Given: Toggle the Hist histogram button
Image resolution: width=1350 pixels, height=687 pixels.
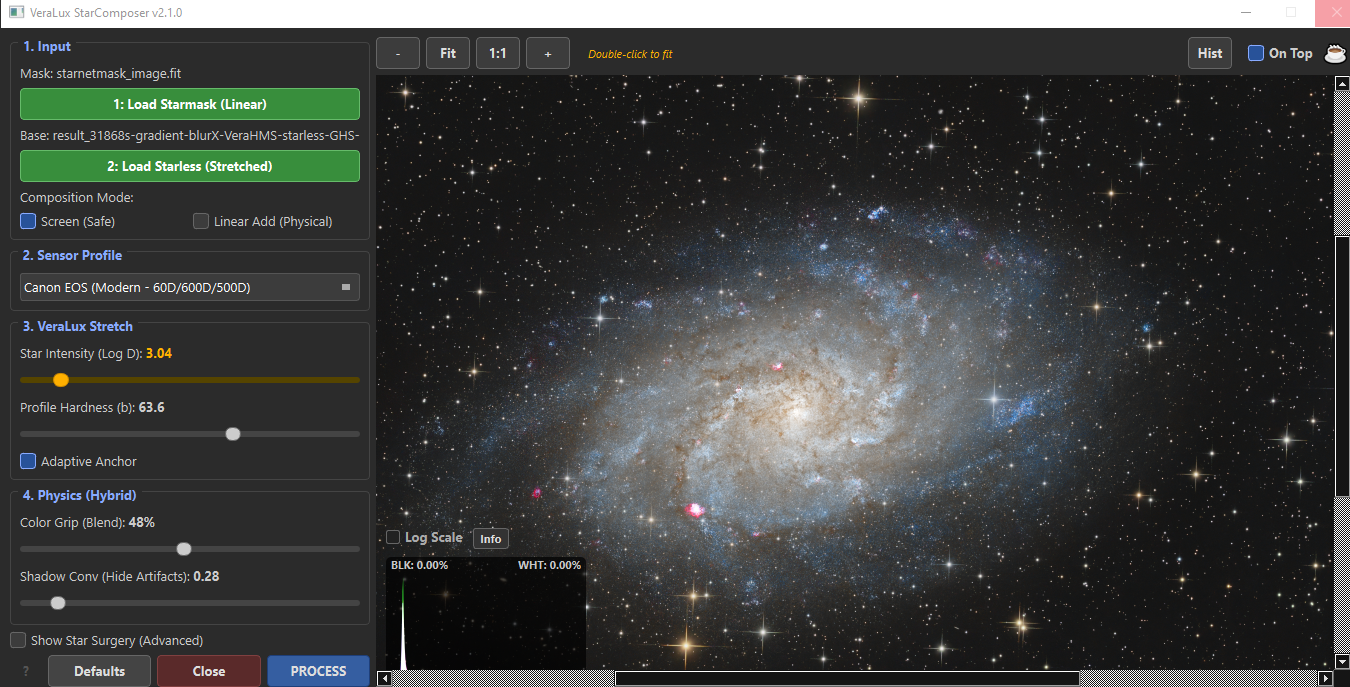Looking at the screenshot, I should [1210, 53].
